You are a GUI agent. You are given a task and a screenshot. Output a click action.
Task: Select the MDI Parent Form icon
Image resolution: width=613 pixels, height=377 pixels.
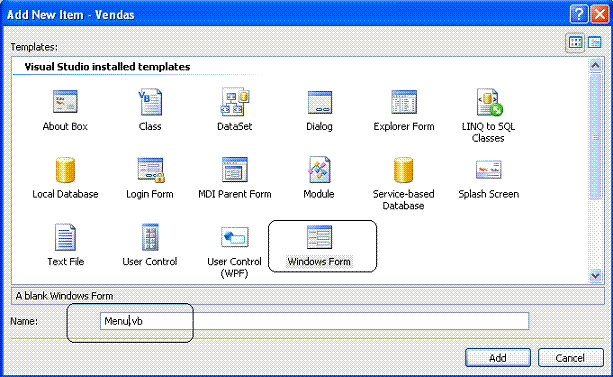point(235,170)
